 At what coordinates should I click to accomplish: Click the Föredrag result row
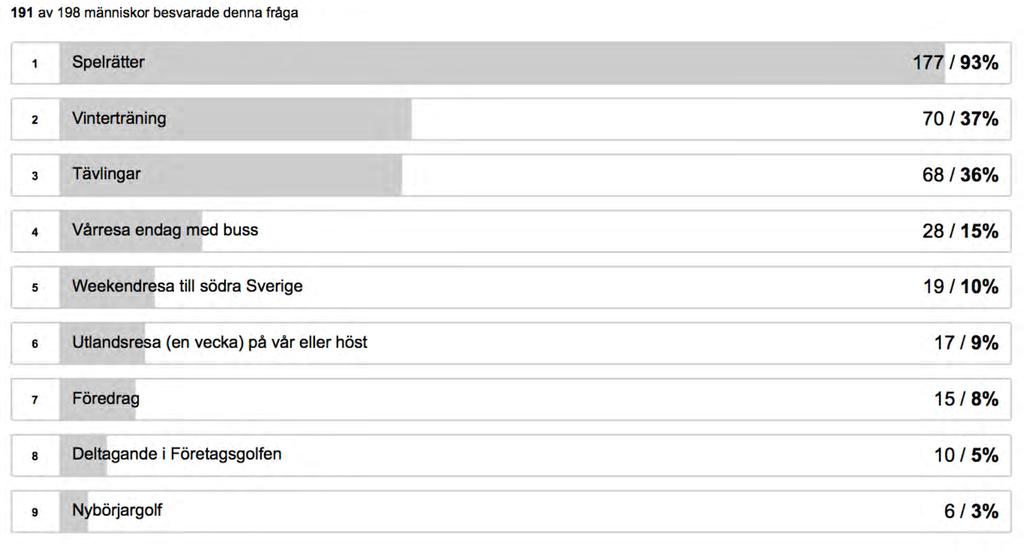click(511, 399)
